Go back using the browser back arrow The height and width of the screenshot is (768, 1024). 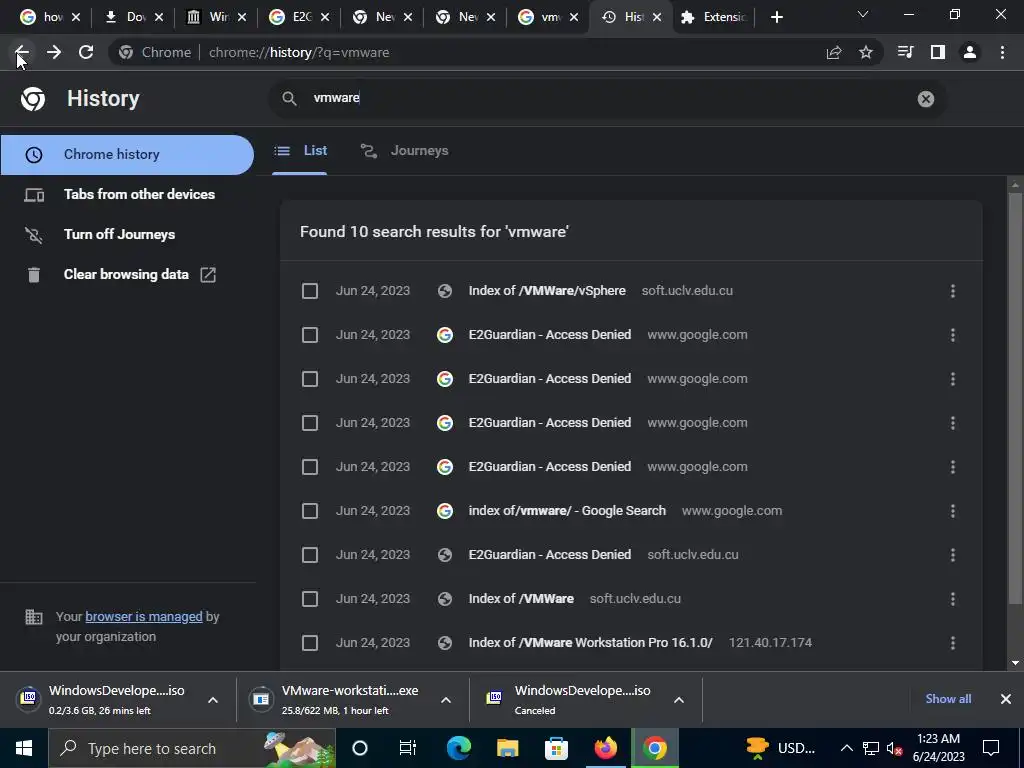coord(22,52)
